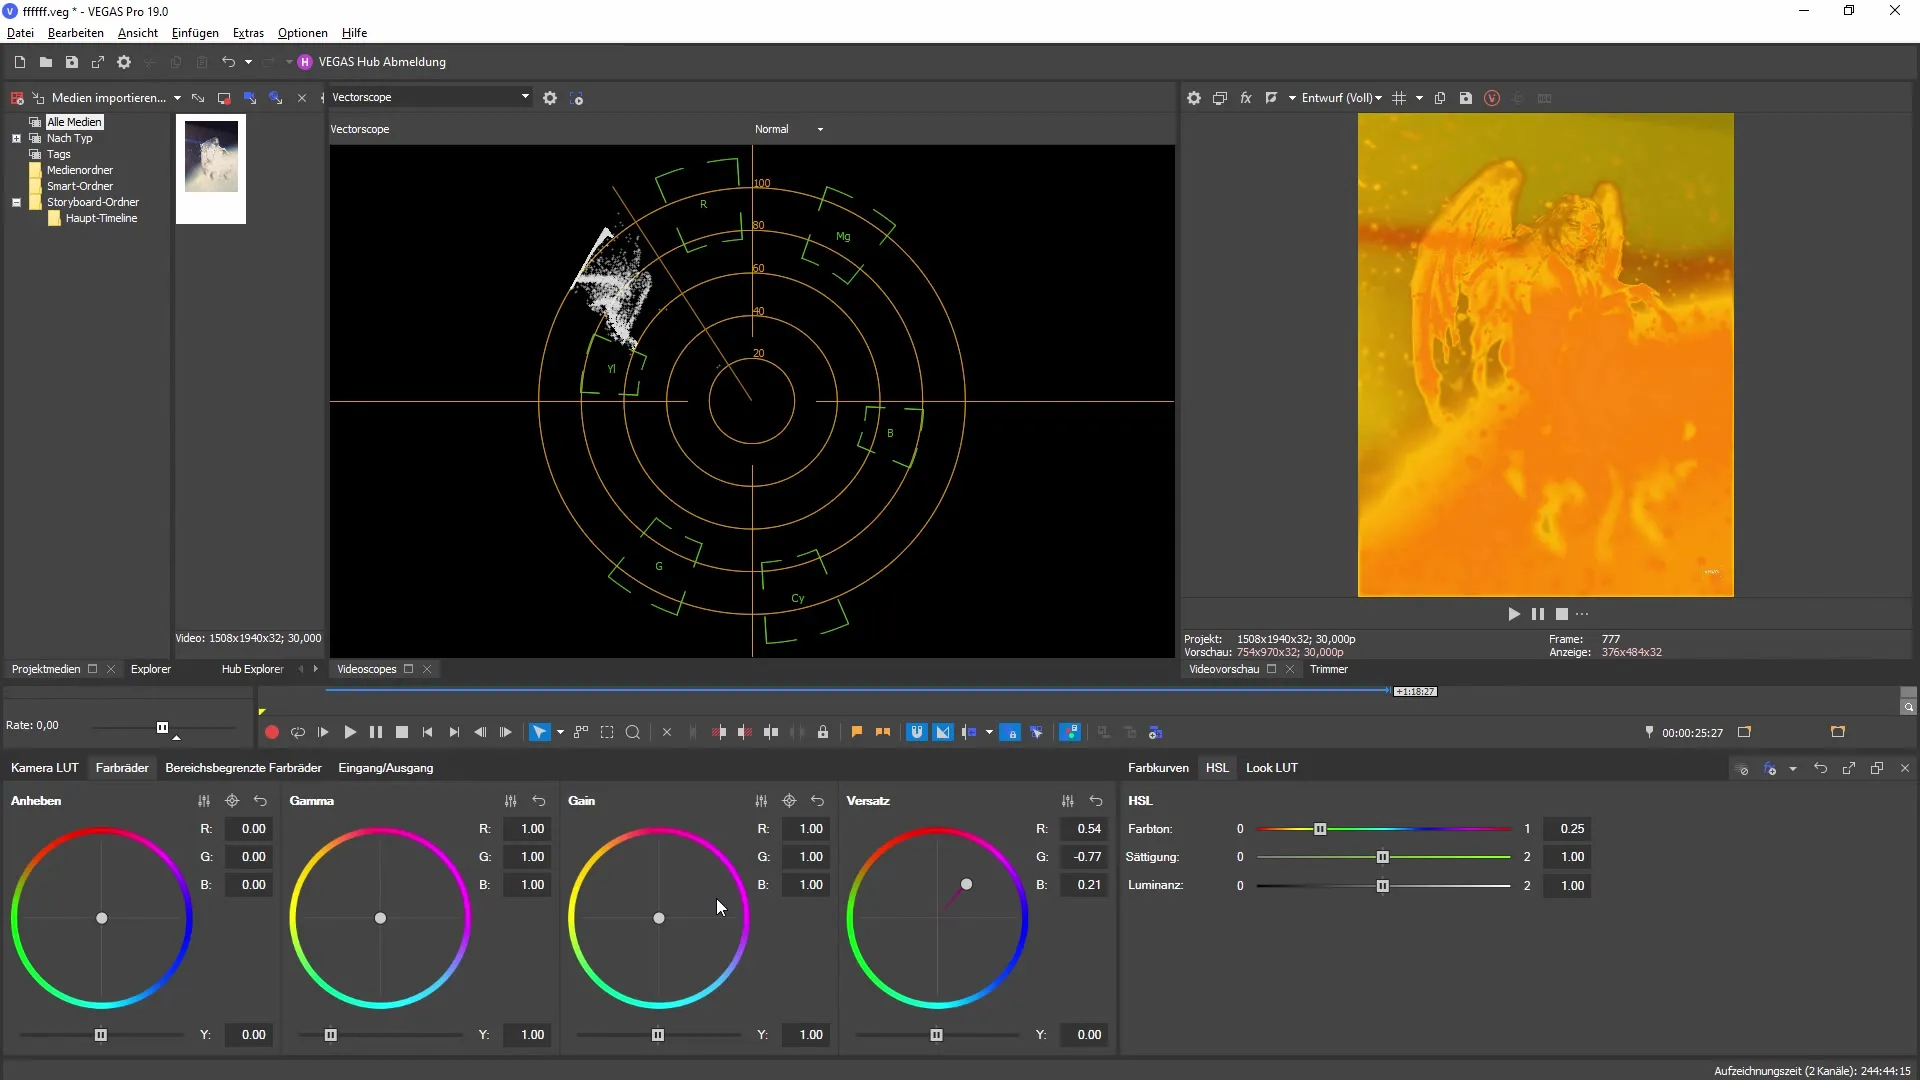Pick color with the Gain eyedropper icon
This screenshot has height=1080, width=1920.
pos(789,801)
